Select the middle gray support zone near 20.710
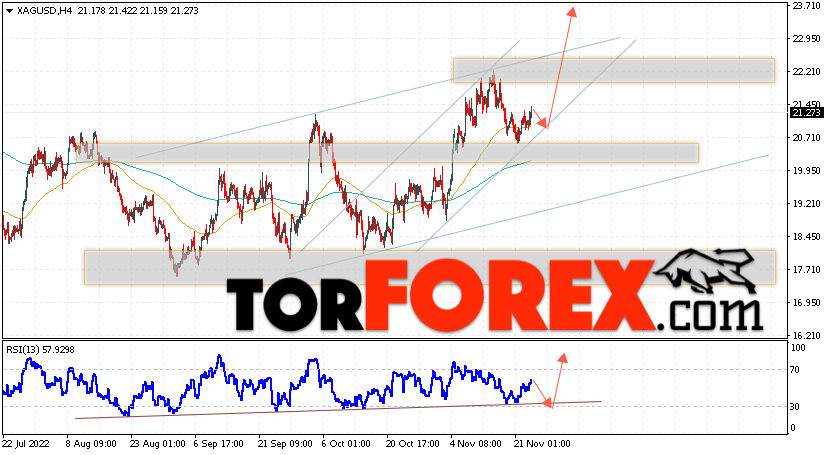The width and height of the screenshot is (828, 455). click(x=387, y=153)
